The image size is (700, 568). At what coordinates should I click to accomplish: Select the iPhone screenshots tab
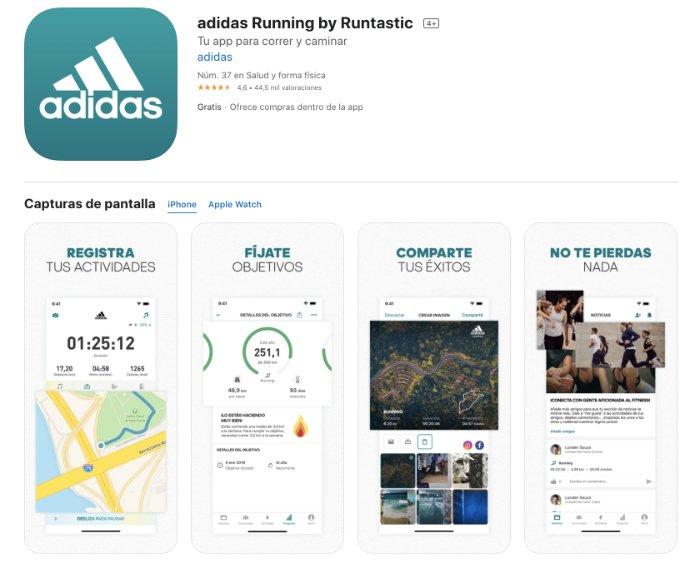[182, 205]
